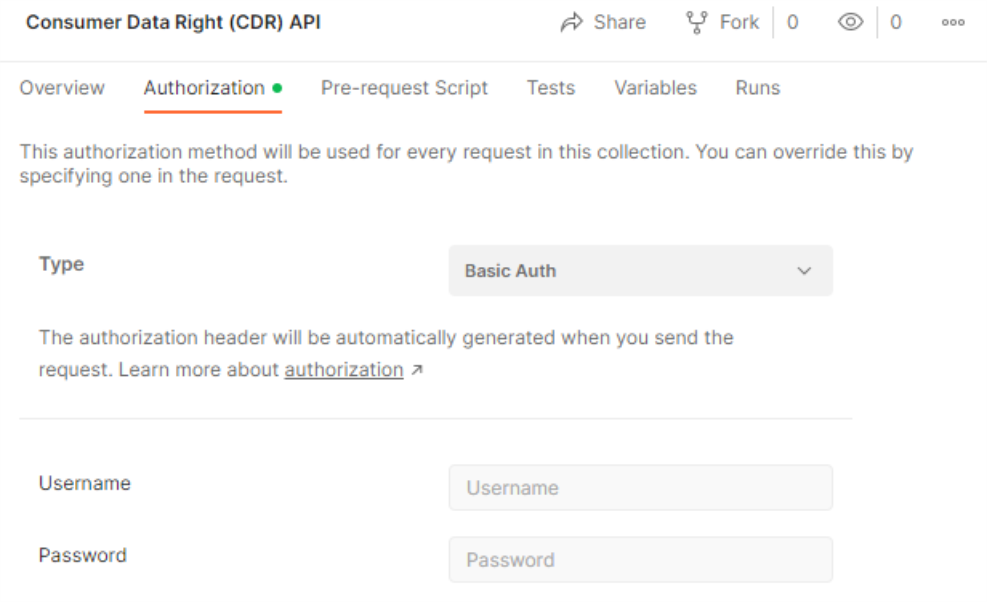Click the watcher count number
This screenshot has width=987, height=602.
[x=896, y=23]
